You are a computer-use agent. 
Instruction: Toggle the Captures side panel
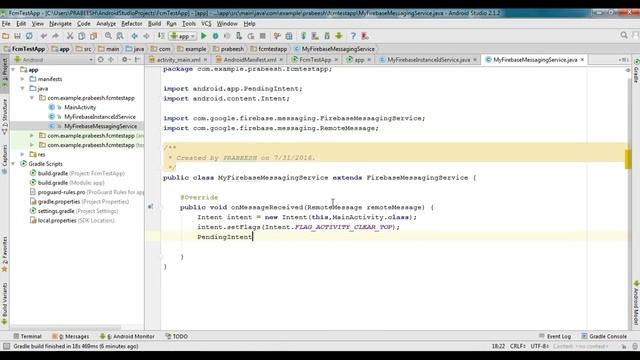coord(4,160)
